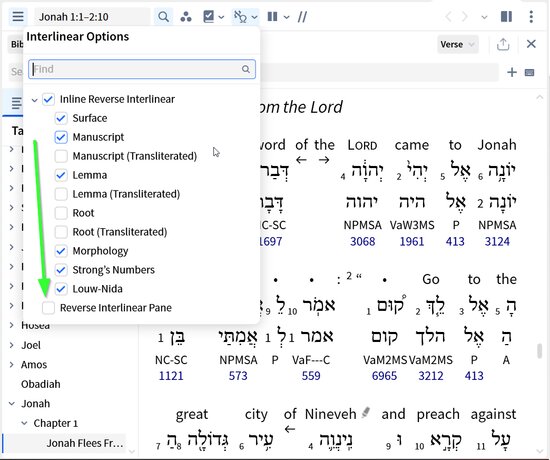Click the search magnifier toolbar icon

click(x=163, y=16)
